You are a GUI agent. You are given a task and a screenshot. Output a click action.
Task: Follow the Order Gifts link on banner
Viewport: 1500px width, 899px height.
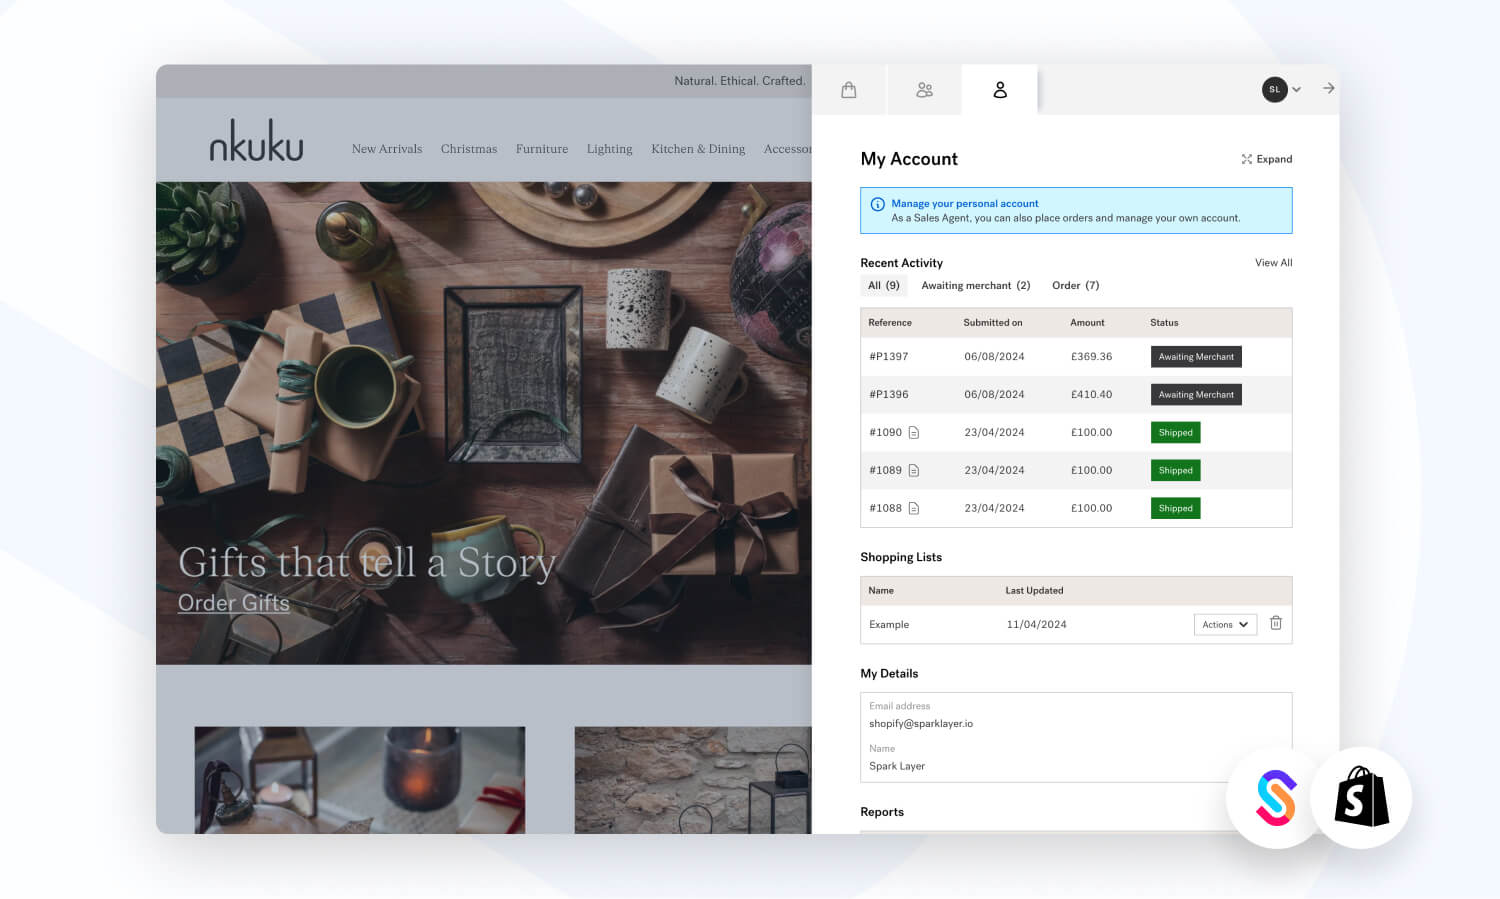click(x=233, y=603)
